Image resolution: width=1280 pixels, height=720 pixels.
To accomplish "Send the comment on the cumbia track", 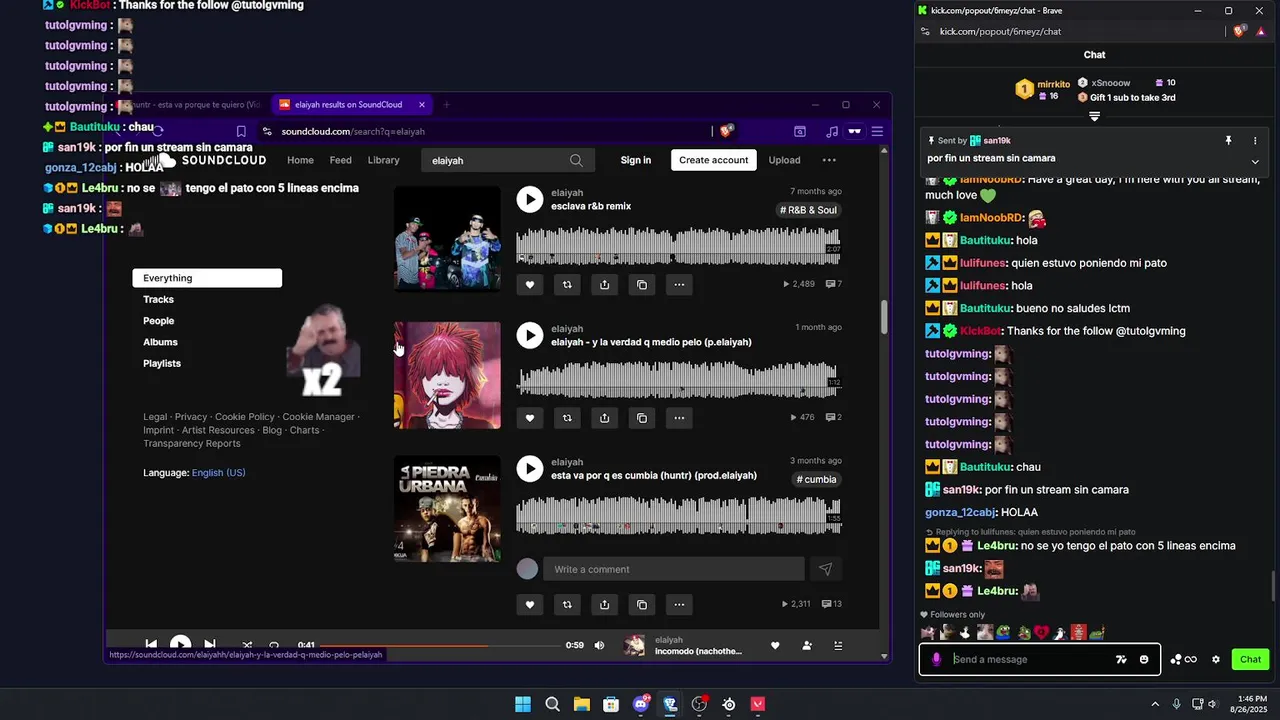I will [825, 569].
